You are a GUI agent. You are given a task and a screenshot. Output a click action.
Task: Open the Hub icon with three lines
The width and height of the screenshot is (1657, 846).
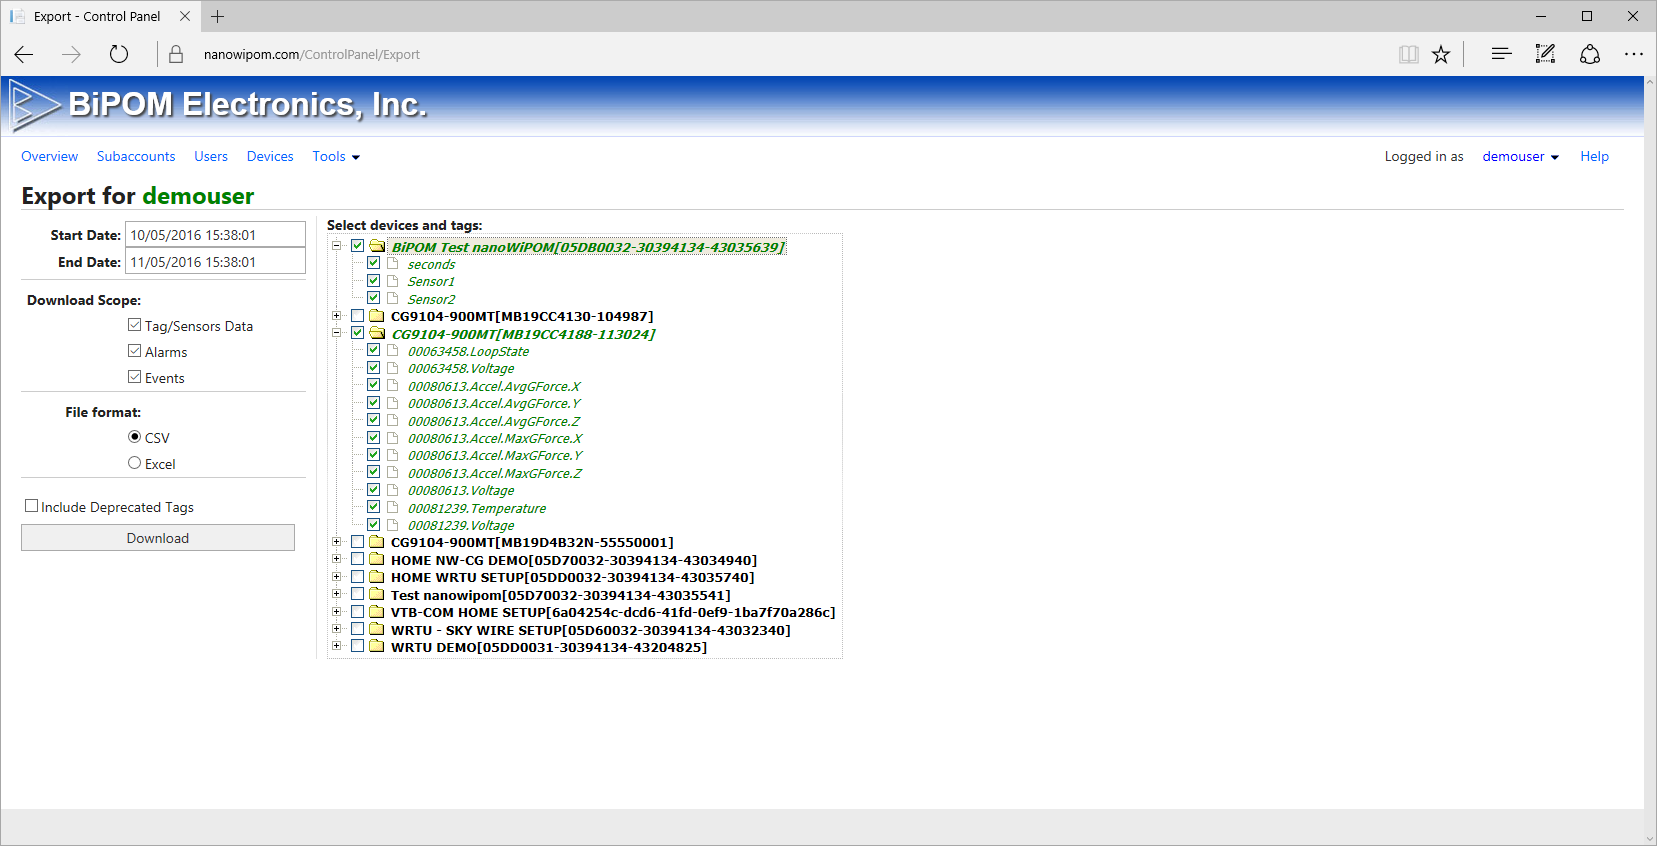point(1501,54)
